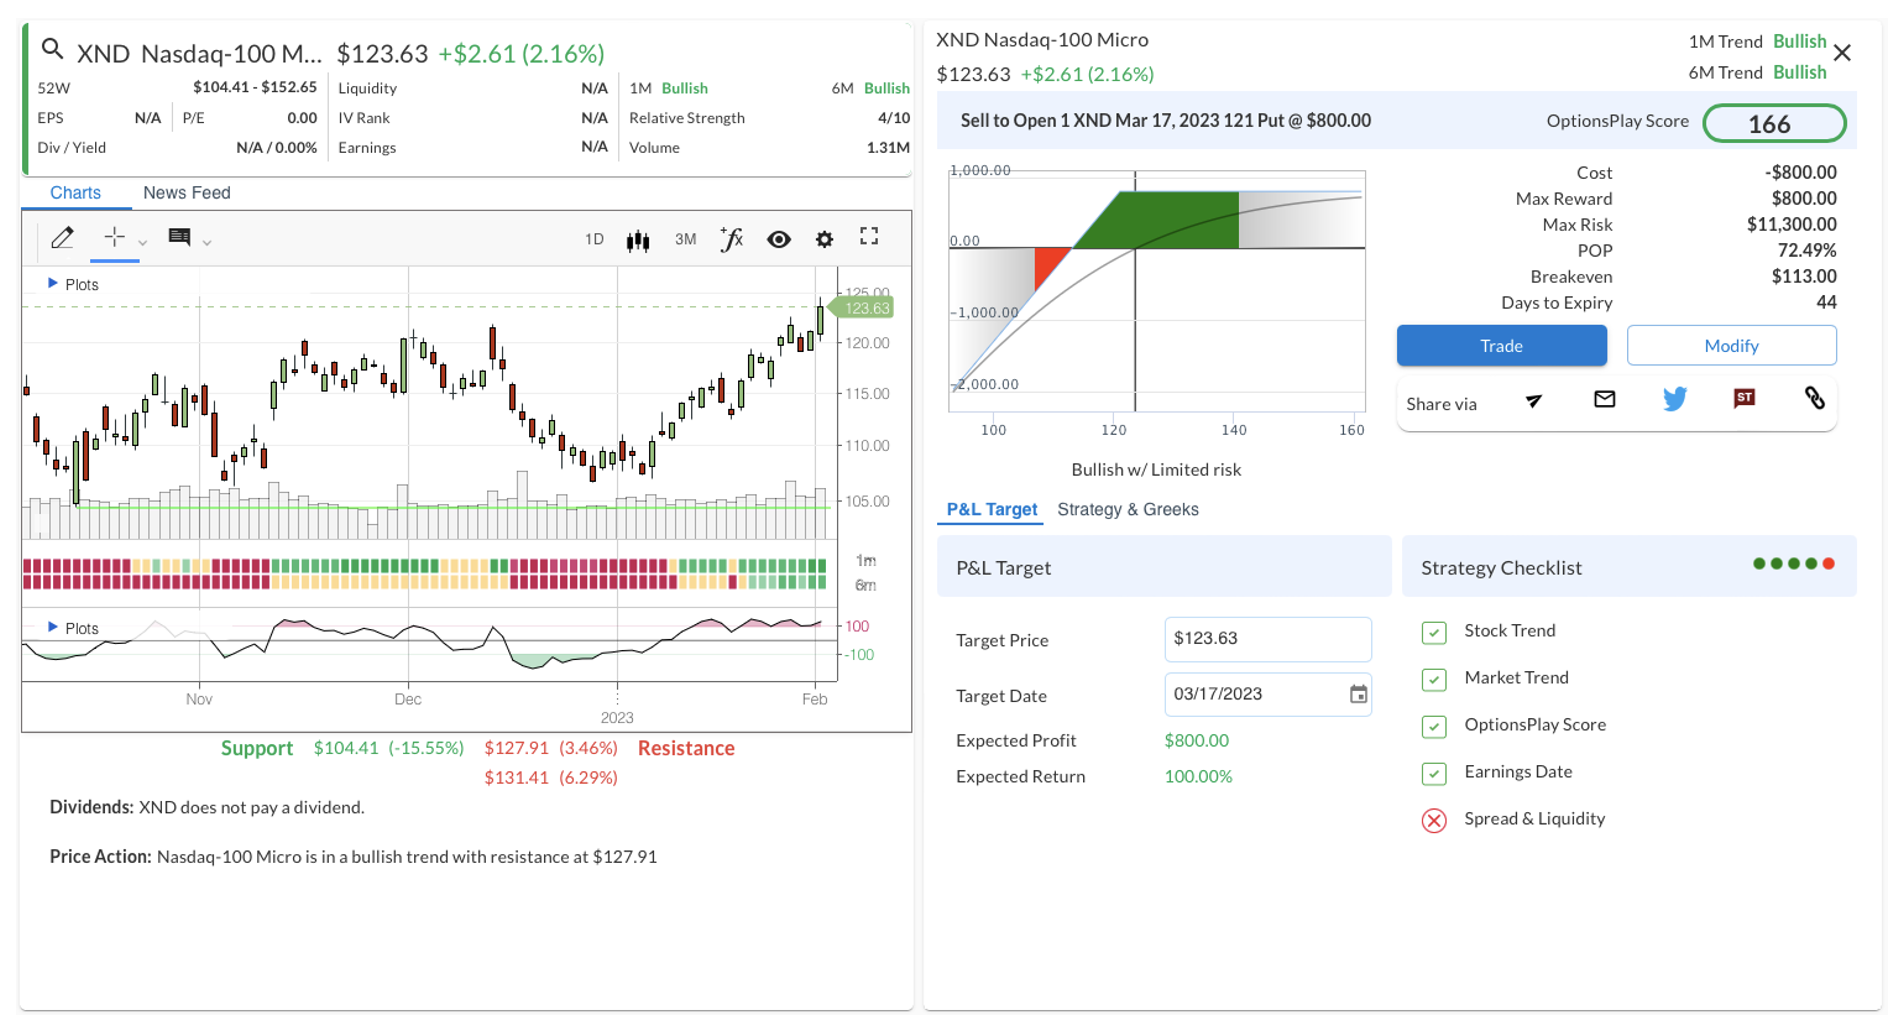Toggle the Stock Trend checklist checkbox
This screenshot has width=1898, height=1022.
pyautogui.click(x=1434, y=632)
